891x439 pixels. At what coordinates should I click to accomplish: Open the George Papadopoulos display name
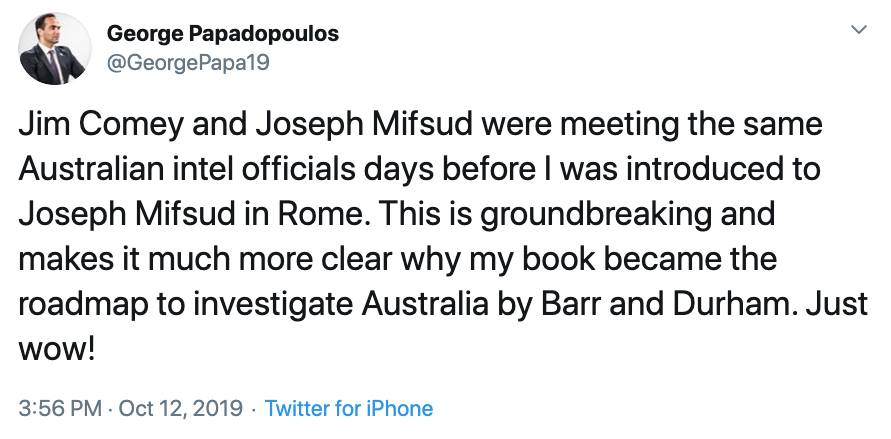tap(222, 34)
